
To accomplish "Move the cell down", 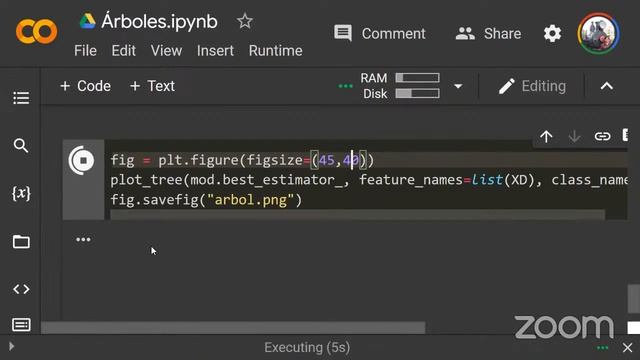I will [x=574, y=136].
